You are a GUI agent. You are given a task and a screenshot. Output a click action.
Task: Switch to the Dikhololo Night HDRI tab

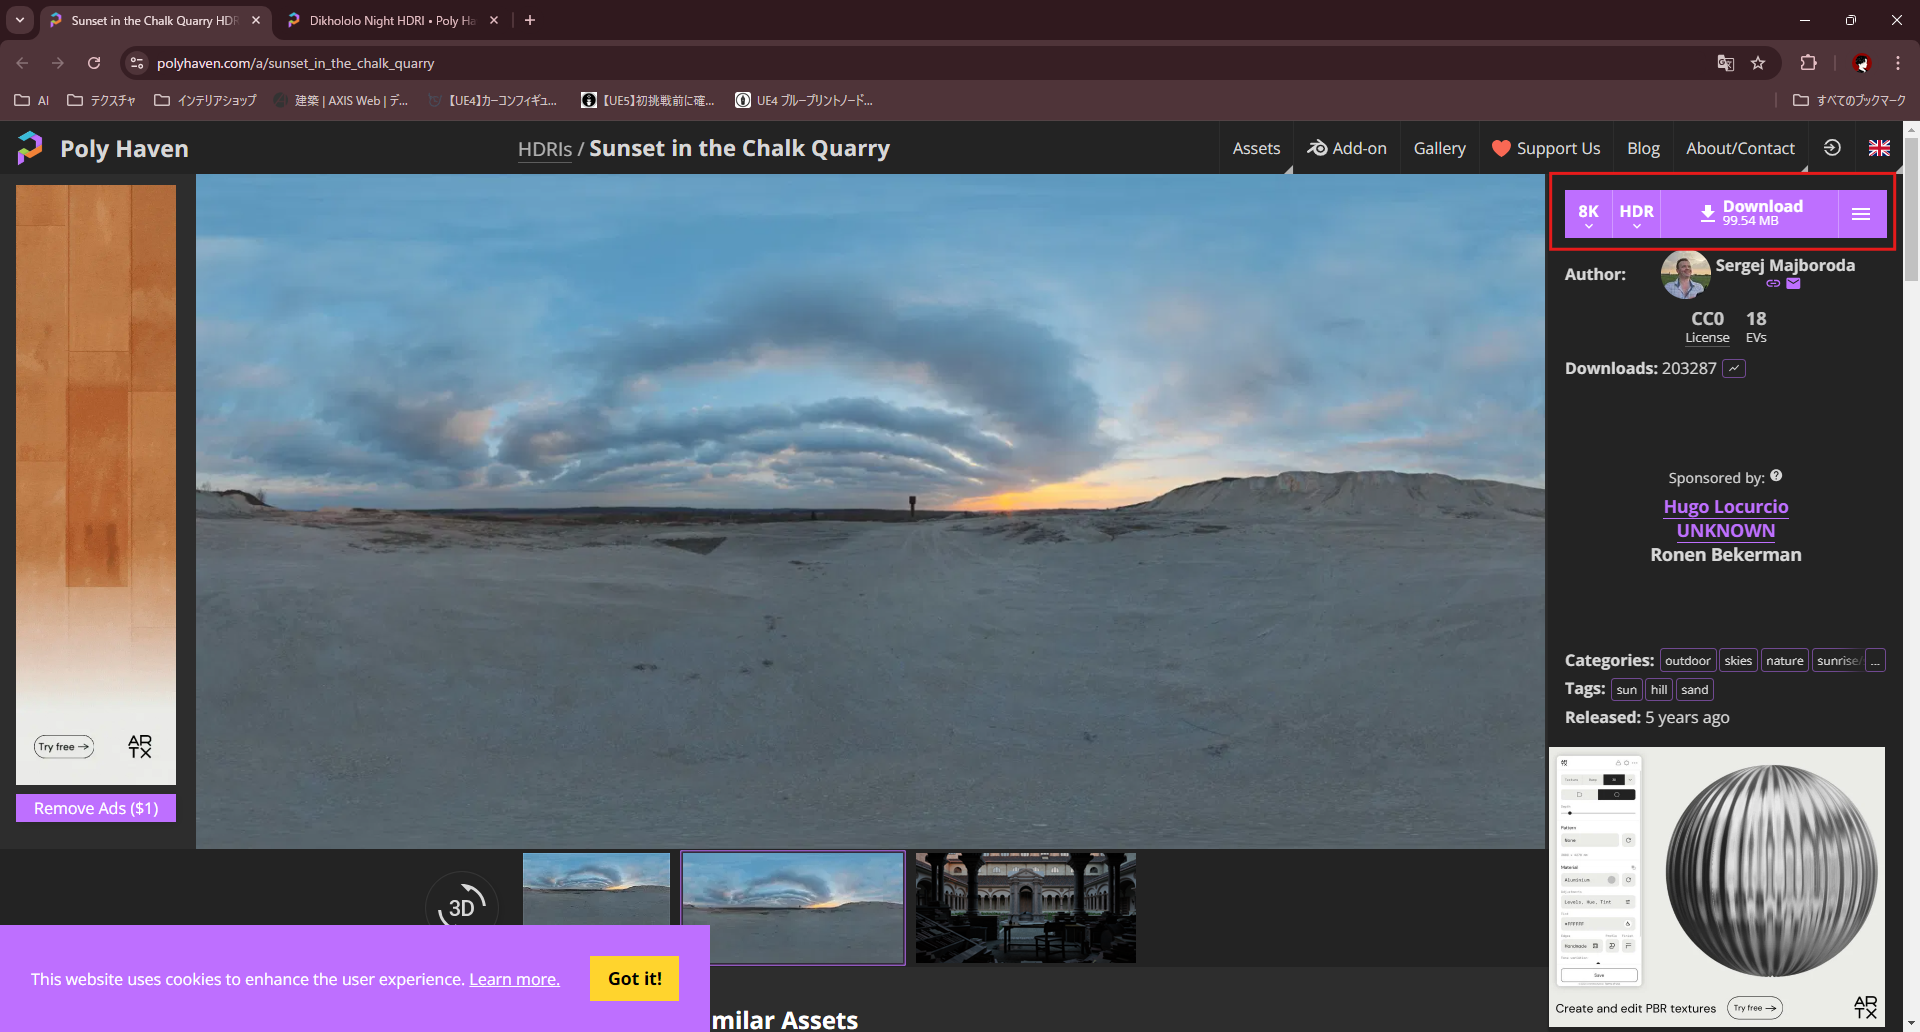click(392, 20)
